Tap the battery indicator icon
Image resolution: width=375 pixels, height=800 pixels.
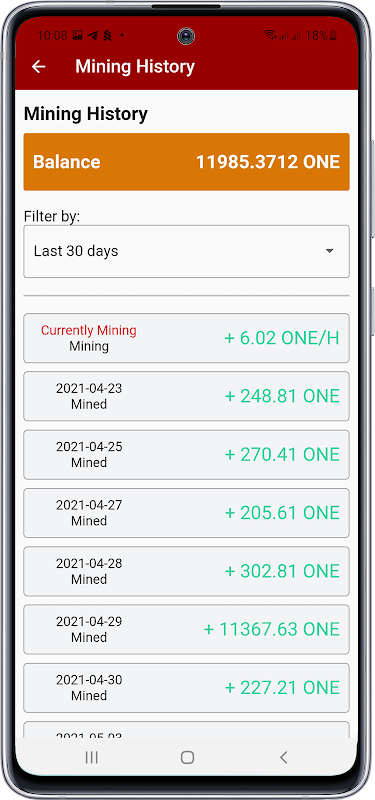(x=333, y=36)
